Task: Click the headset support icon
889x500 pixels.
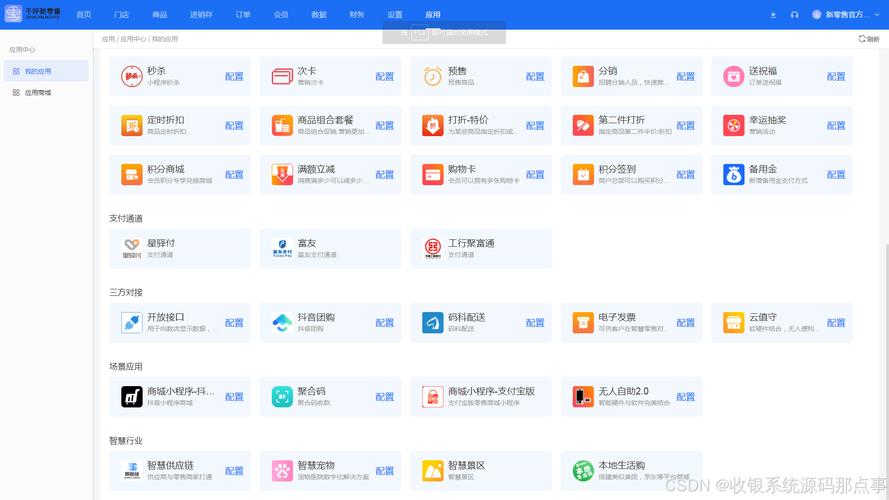Action: (794, 15)
